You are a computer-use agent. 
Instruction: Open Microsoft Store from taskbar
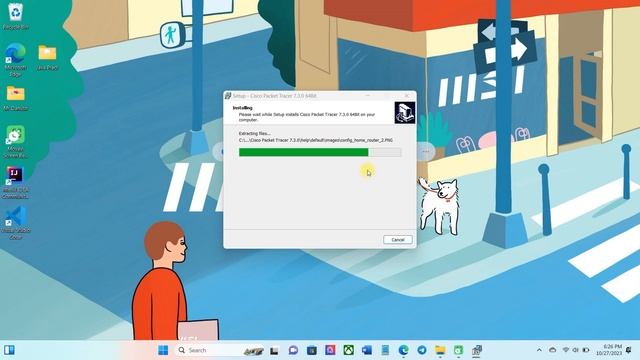coord(312,350)
